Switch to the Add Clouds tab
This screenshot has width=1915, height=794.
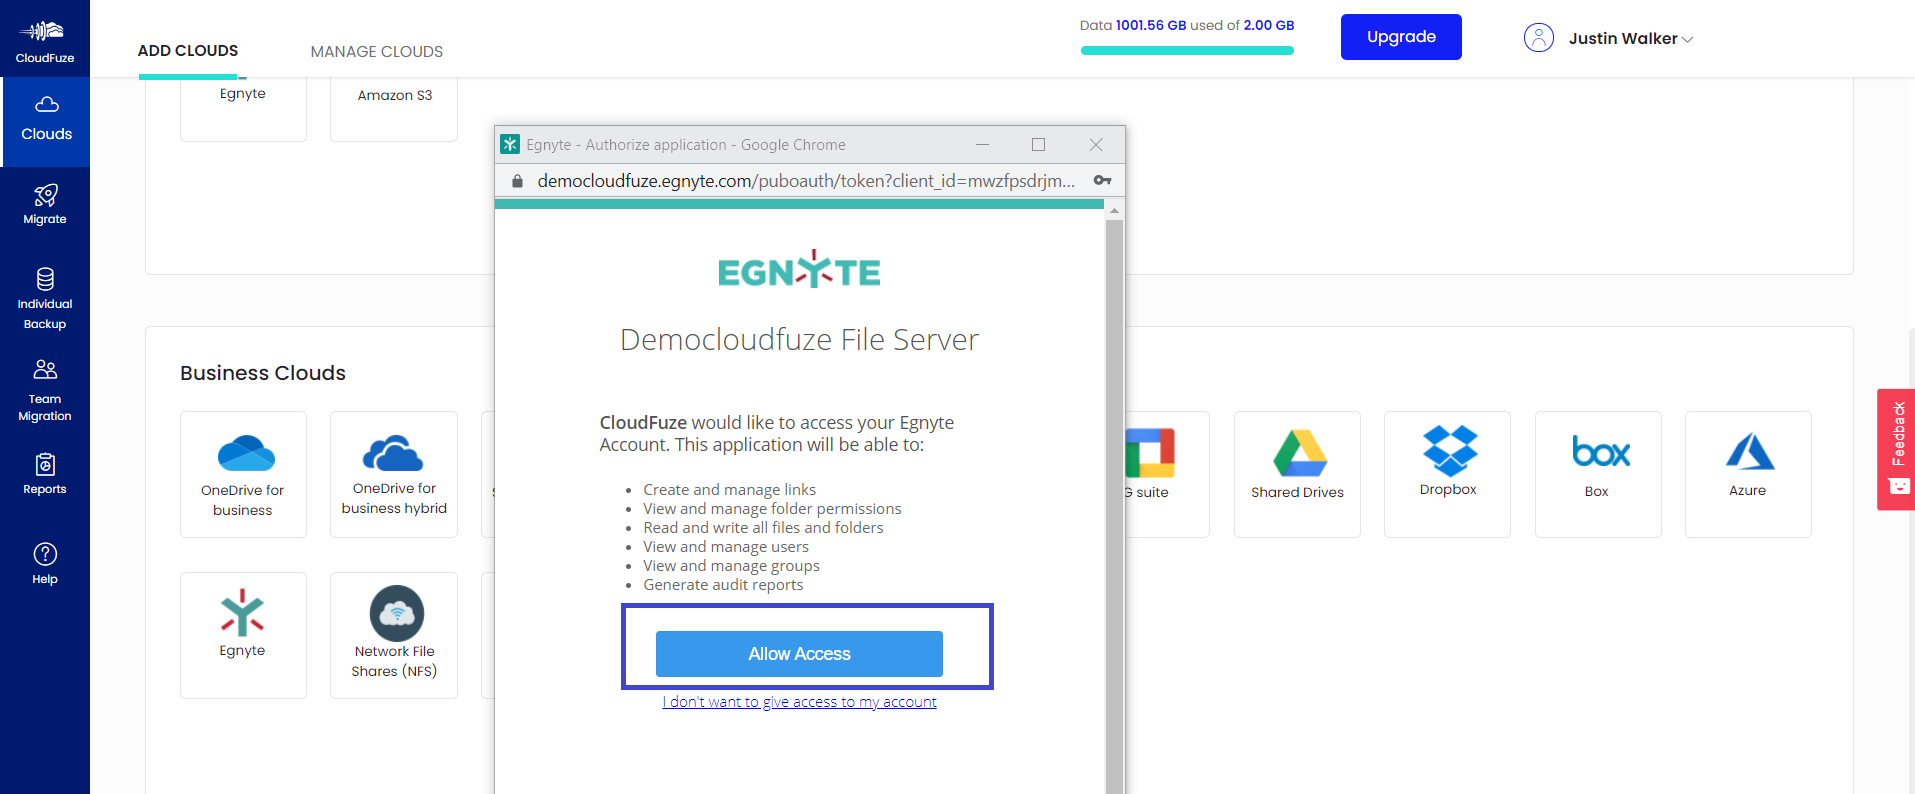tap(188, 51)
